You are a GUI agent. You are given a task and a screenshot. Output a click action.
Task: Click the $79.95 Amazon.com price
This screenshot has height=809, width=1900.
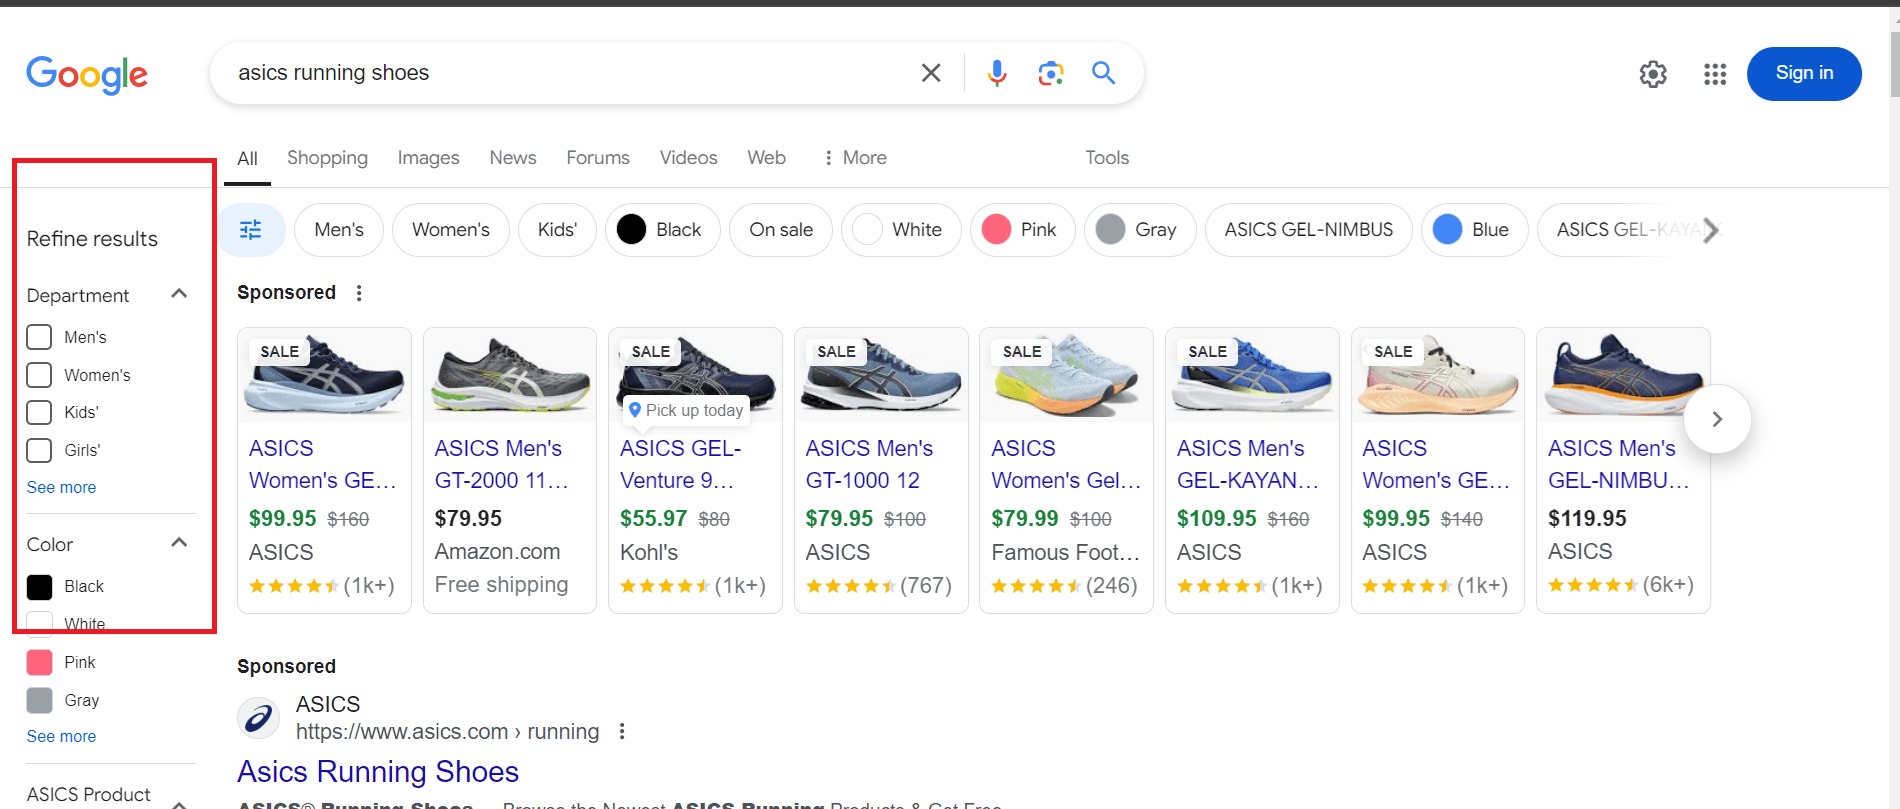click(x=468, y=519)
